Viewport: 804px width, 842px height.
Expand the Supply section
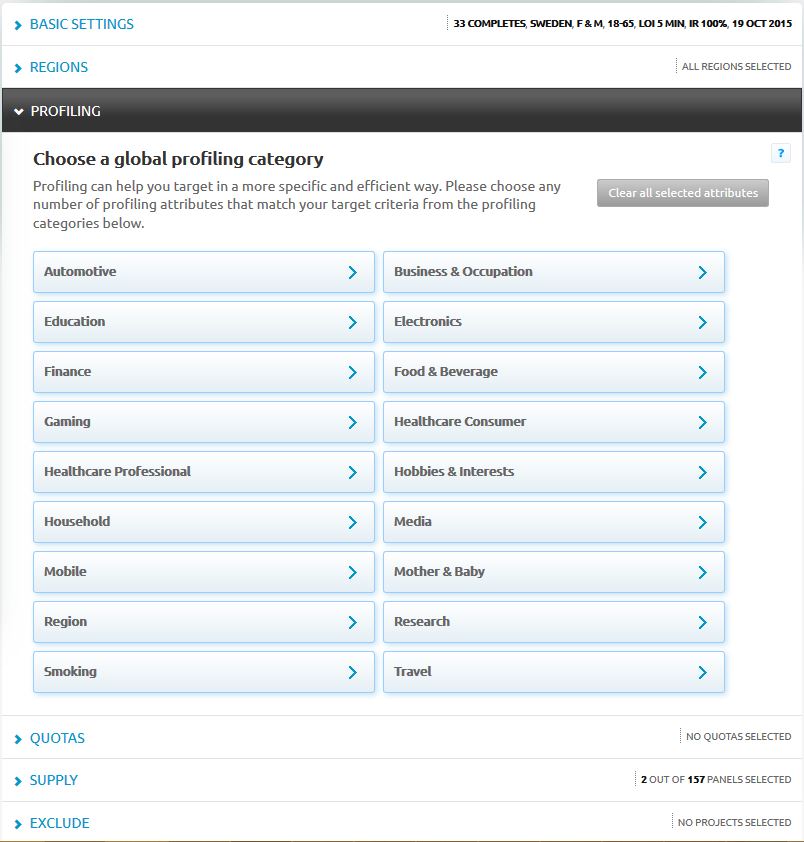click(53, 780)
